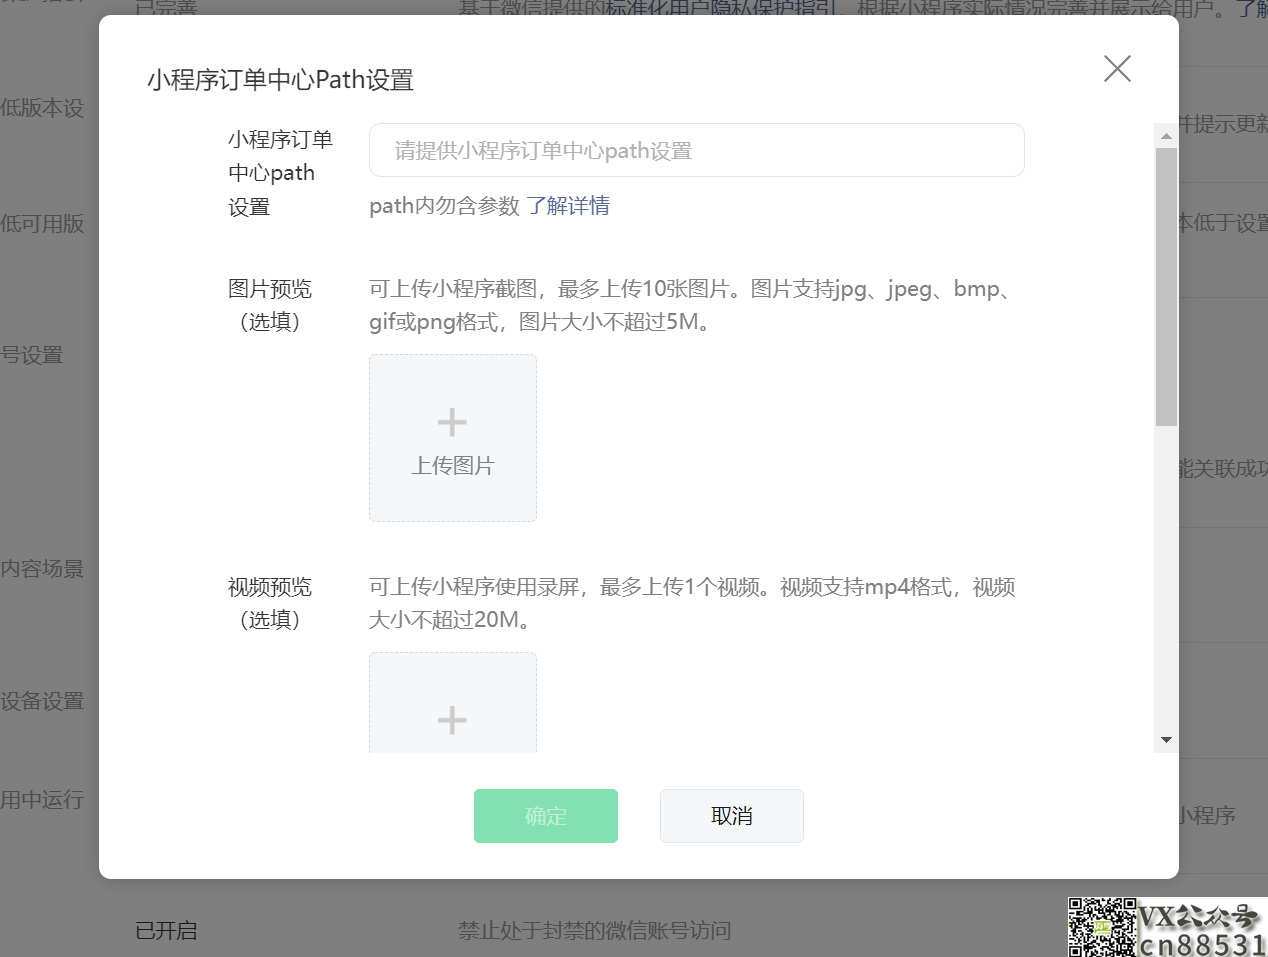This screenshot has width=1268, height=957.
Task: Click the 视频预览 (选填) label
Action: pos(270,603)
